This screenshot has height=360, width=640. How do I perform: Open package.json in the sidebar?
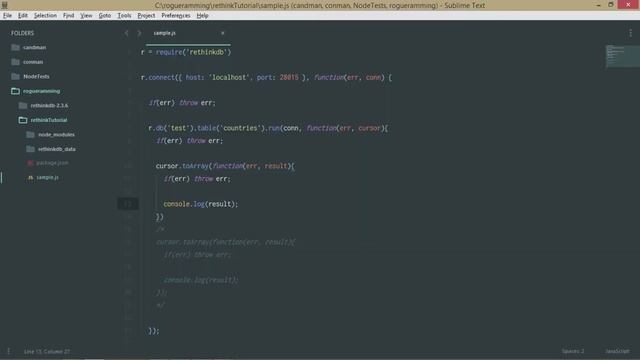coord(52,163)
